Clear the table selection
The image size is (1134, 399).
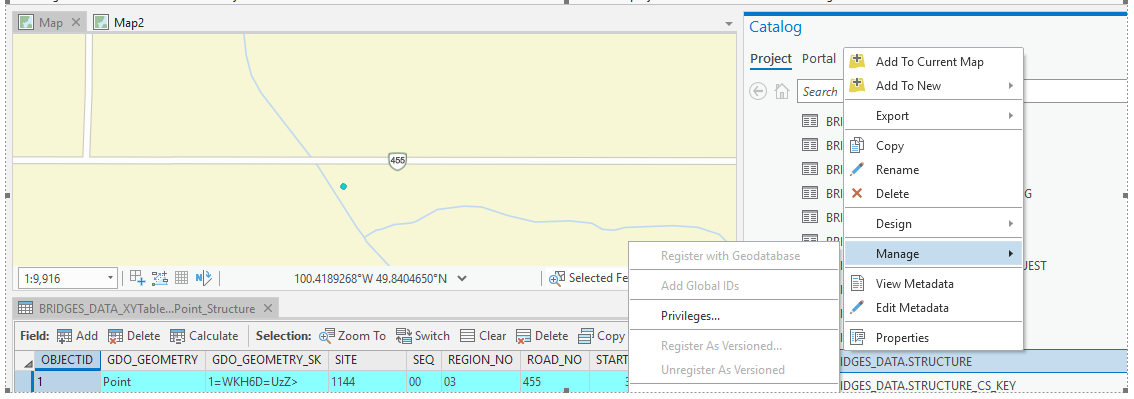[483, 335]
